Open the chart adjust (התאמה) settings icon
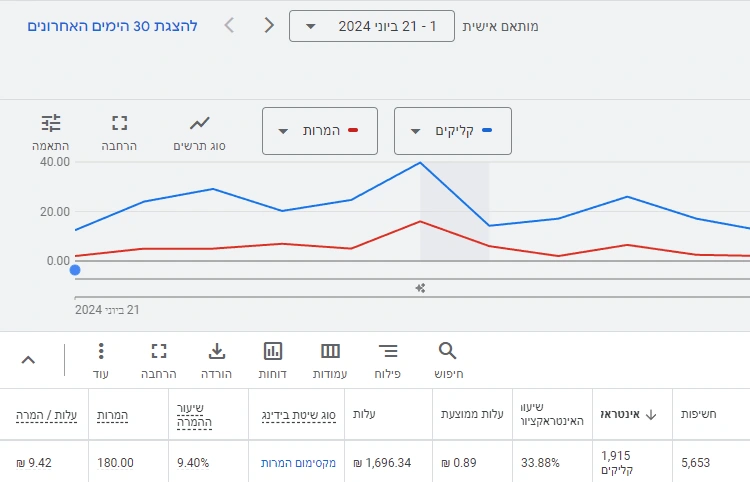 51,124
